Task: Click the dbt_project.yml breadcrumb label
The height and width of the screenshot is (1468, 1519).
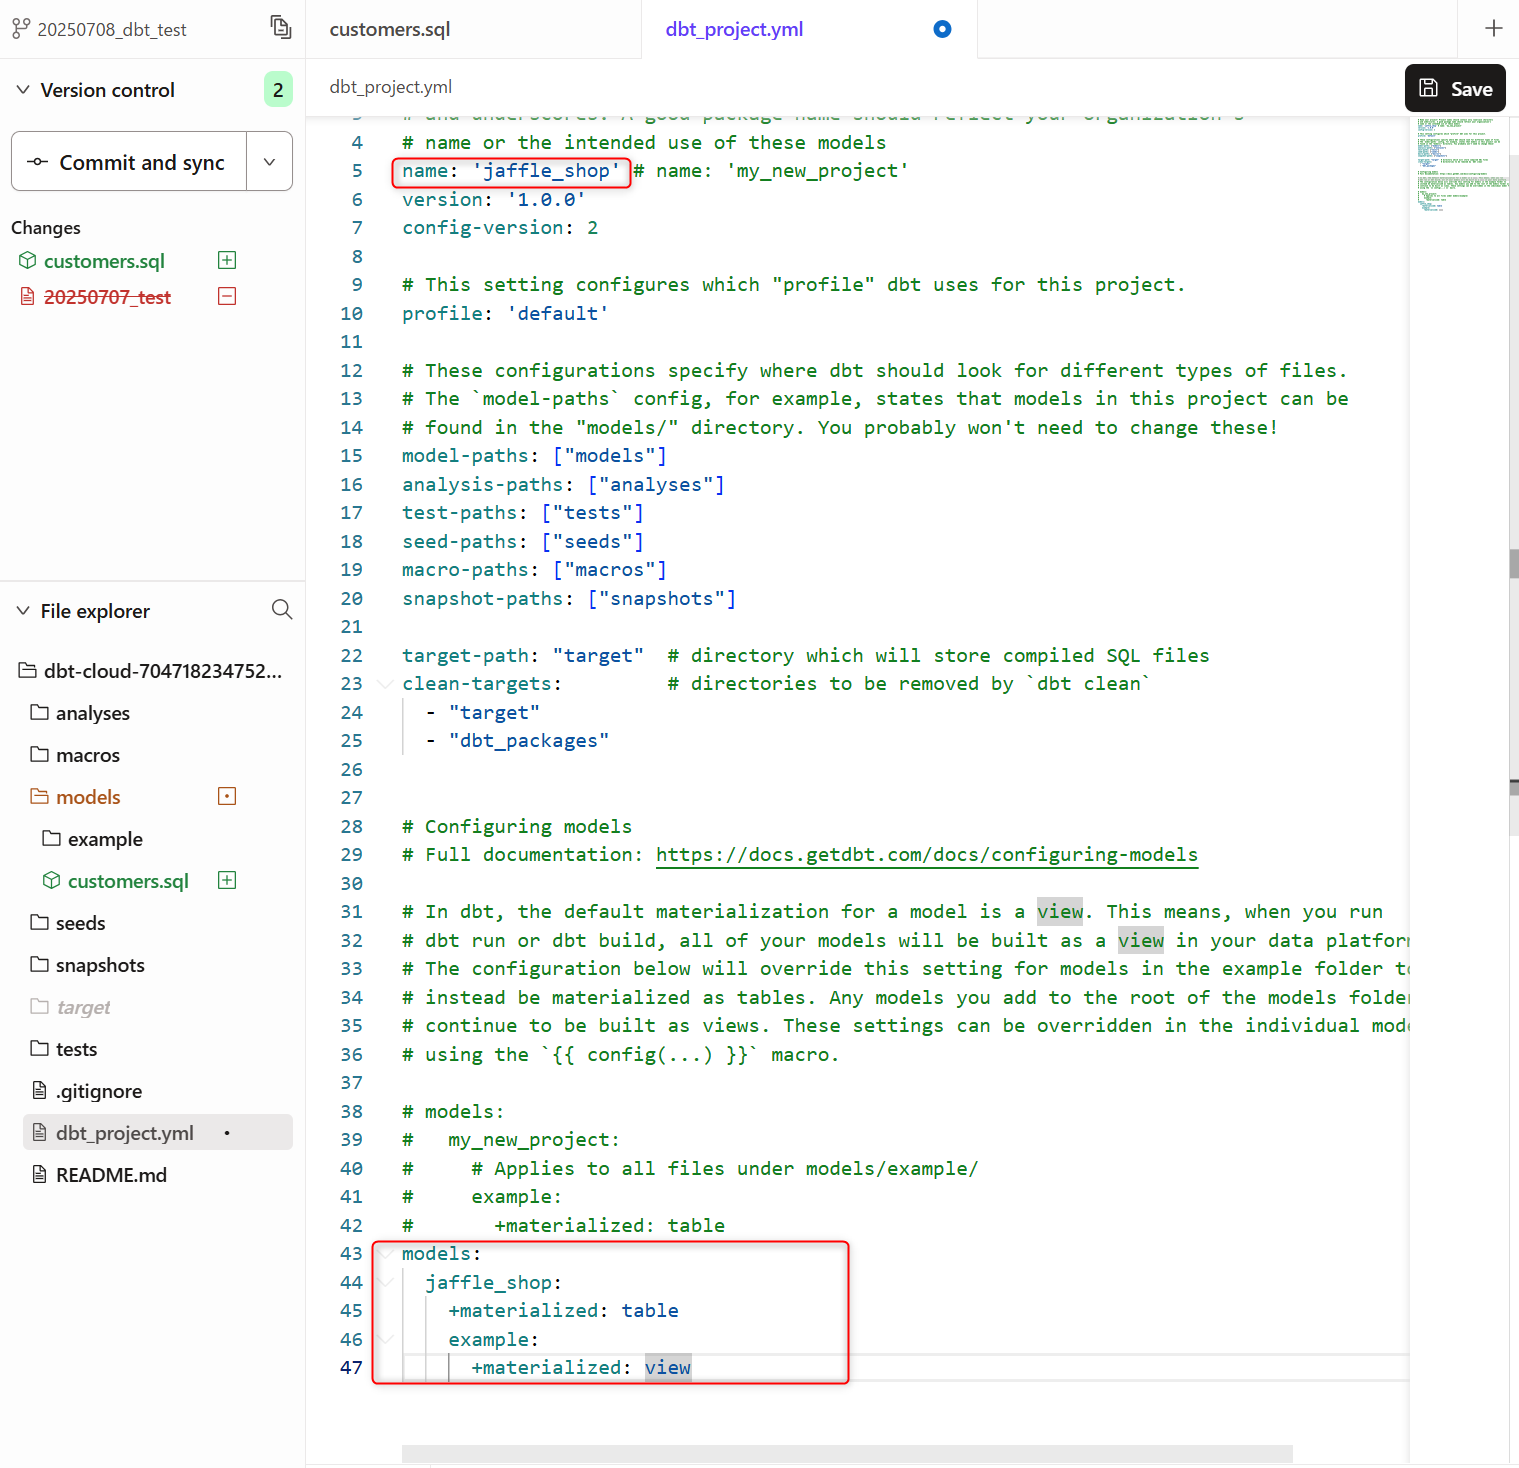Action: pos(391,87)
